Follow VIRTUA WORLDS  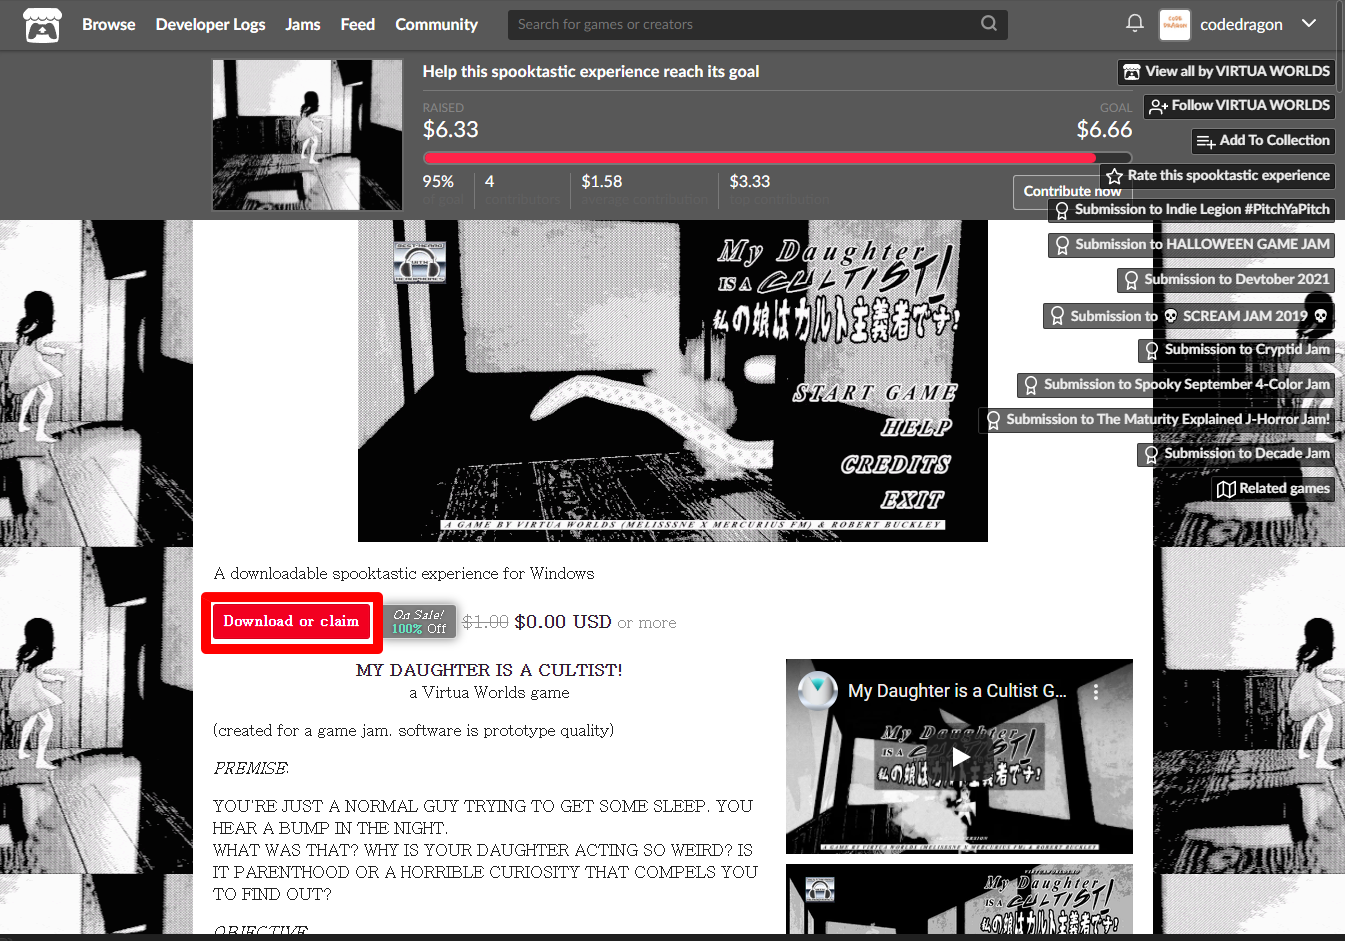(x=1240, y=106)
